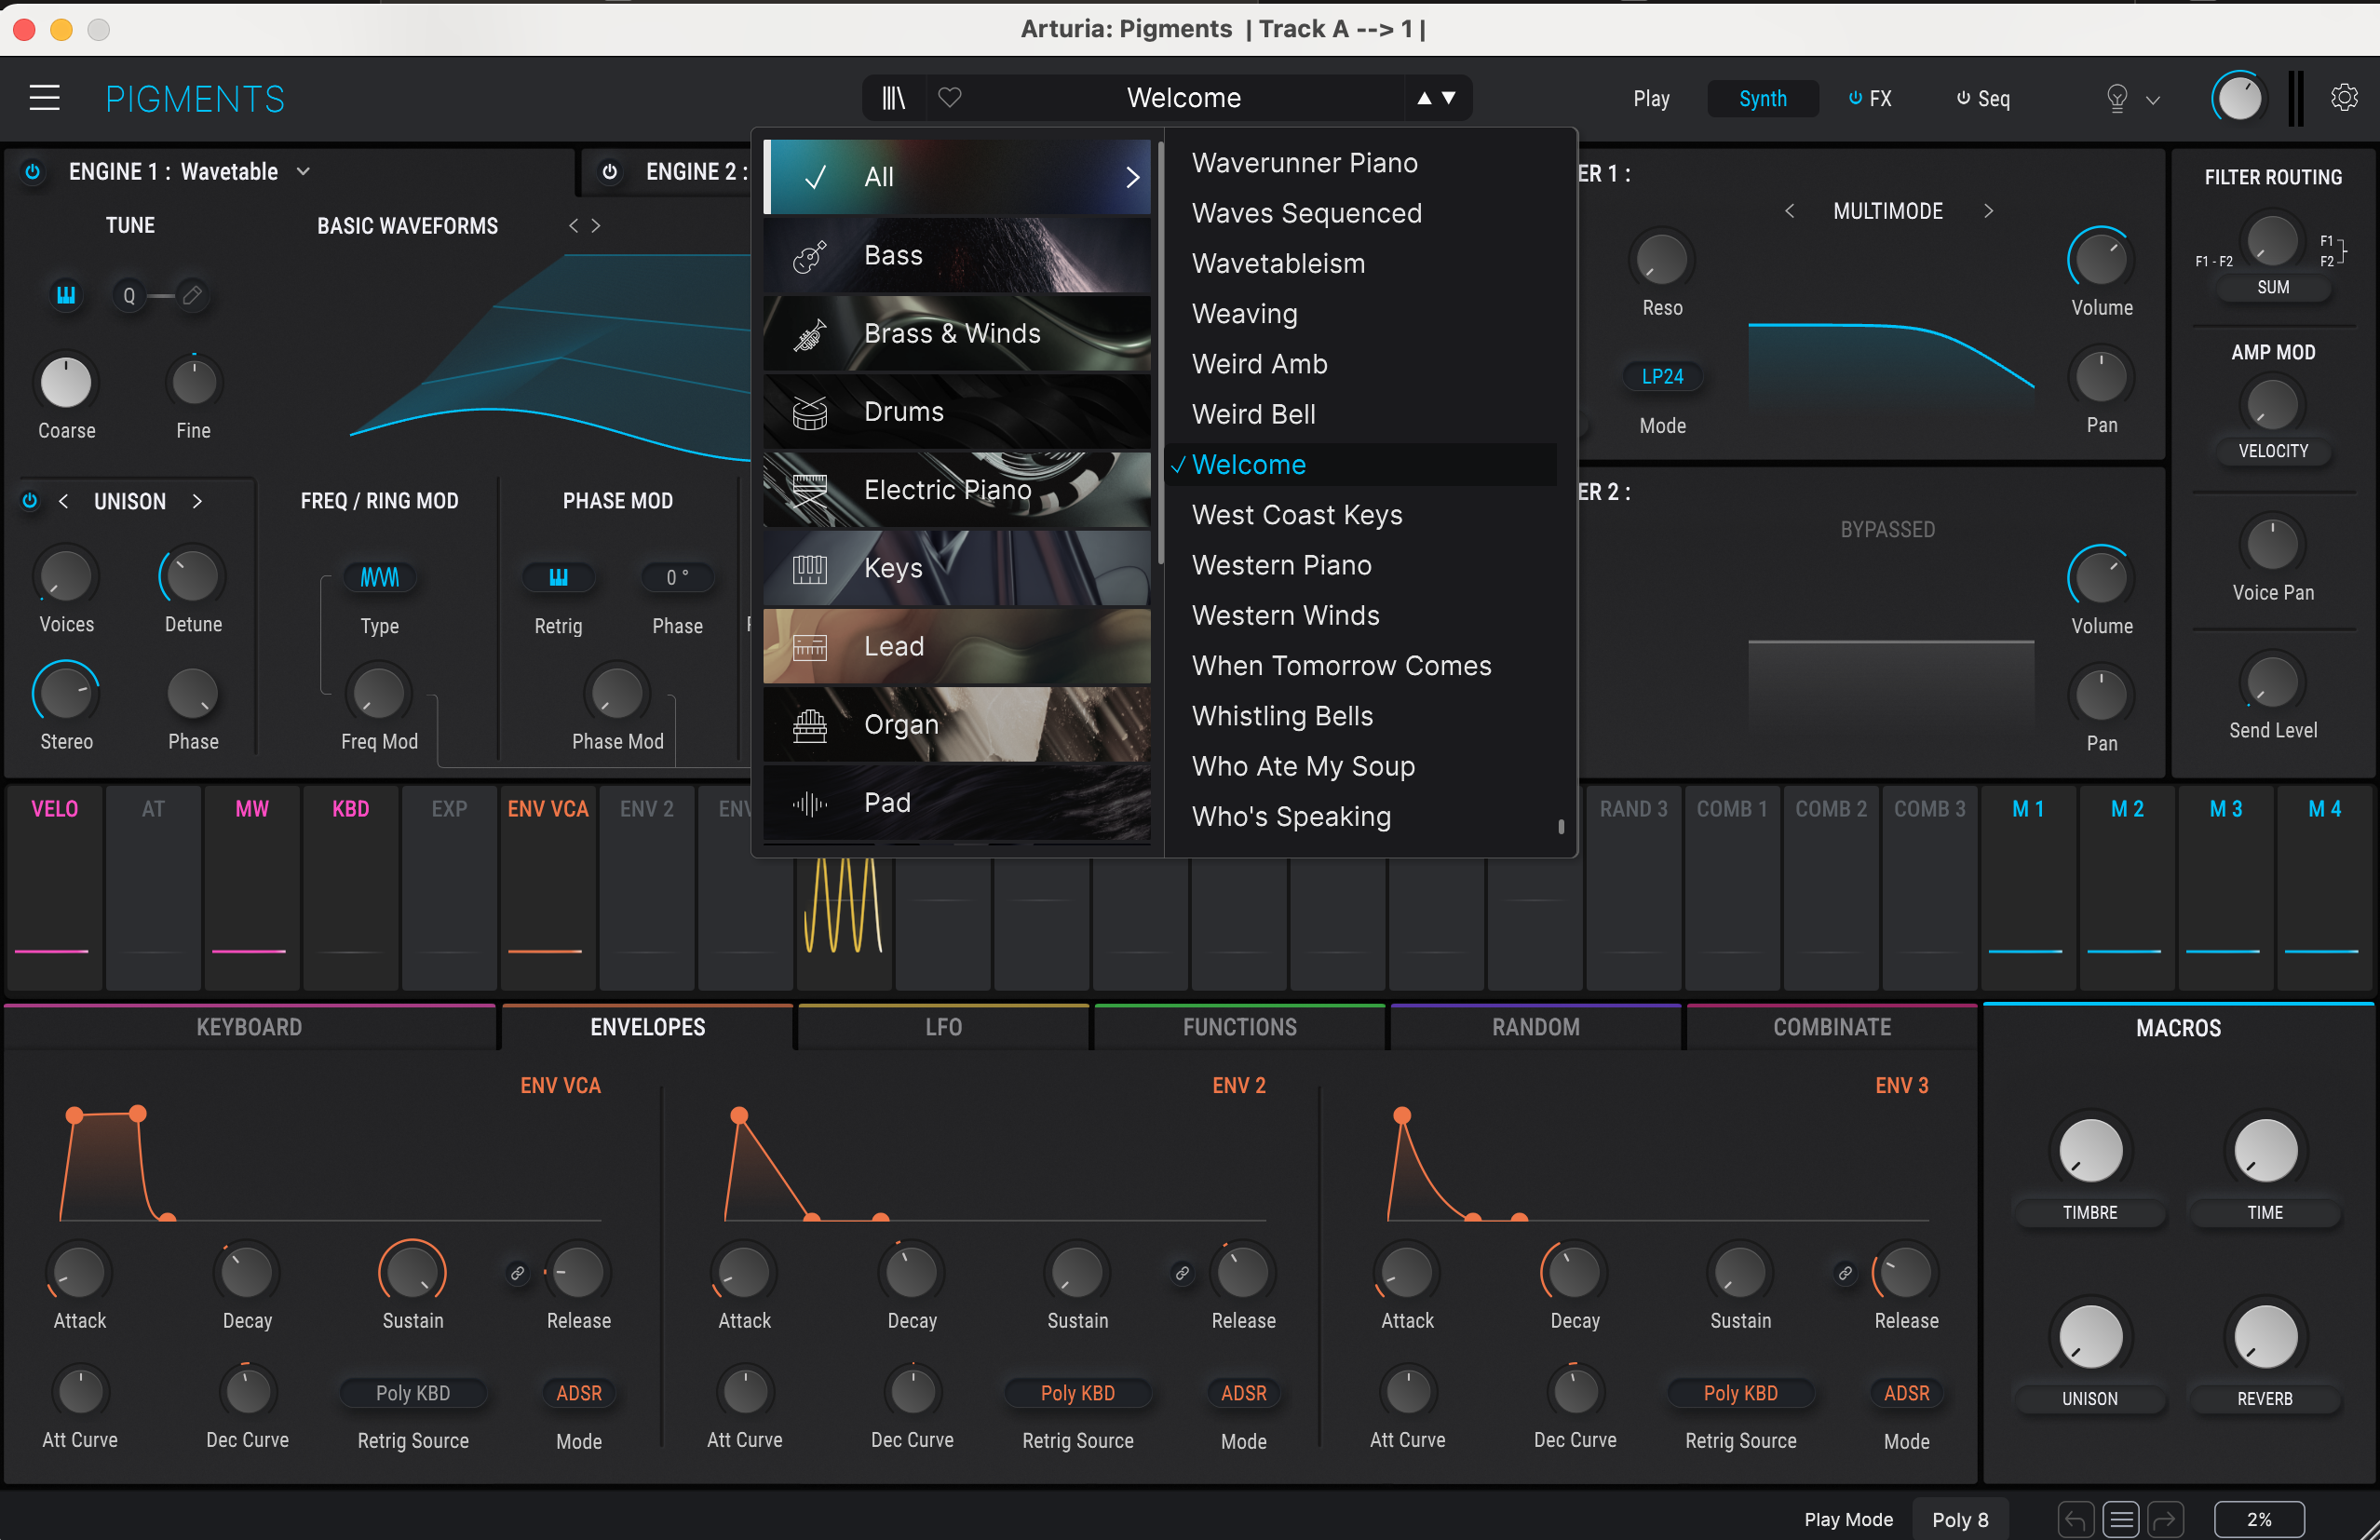Click the tune keyboard icon in Engine 1
Image resolution: width=2380 pixels, height=1540 pixels.
point(66,295)
